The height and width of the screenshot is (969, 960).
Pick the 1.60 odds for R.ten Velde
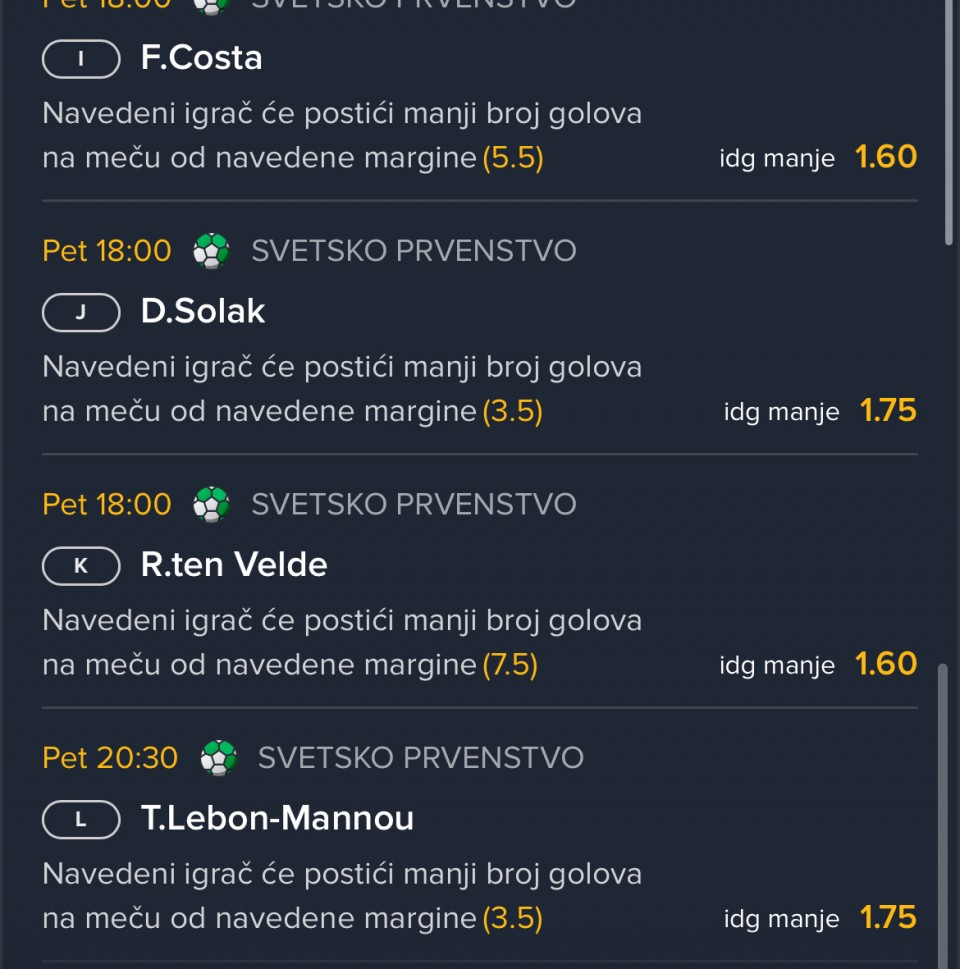point(886,664)
